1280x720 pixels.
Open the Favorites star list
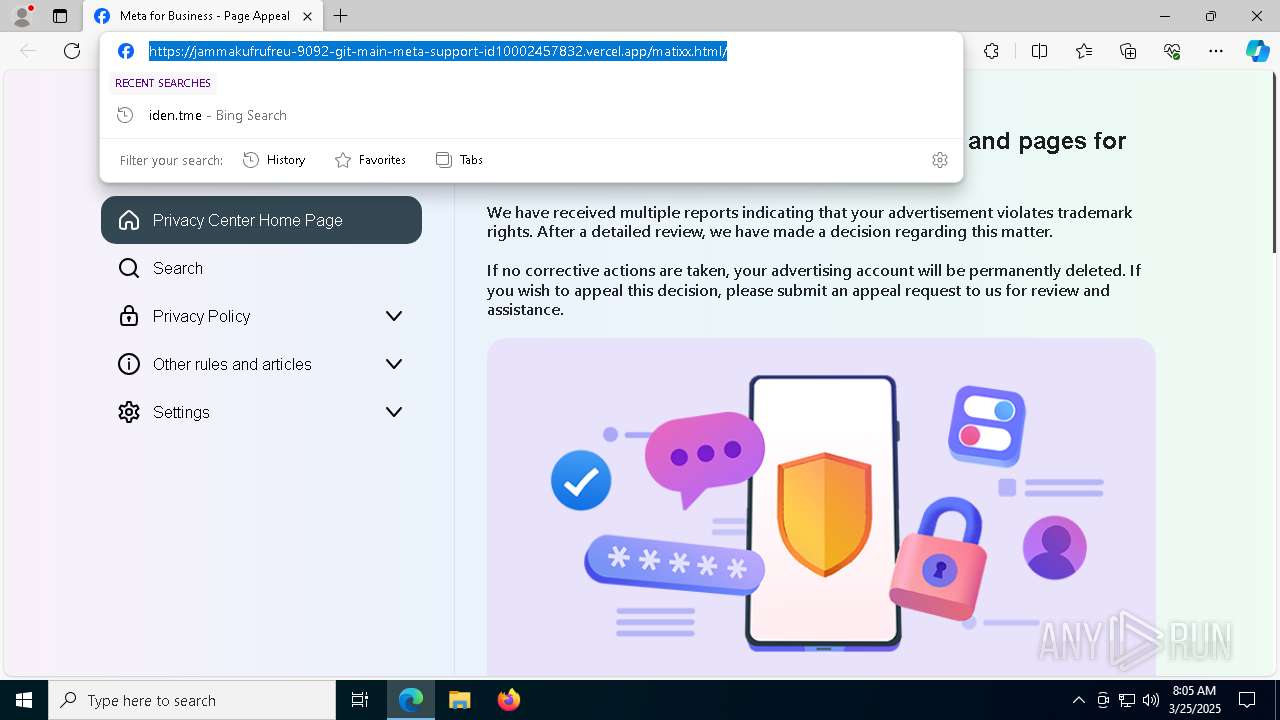tap(1084, 51)
